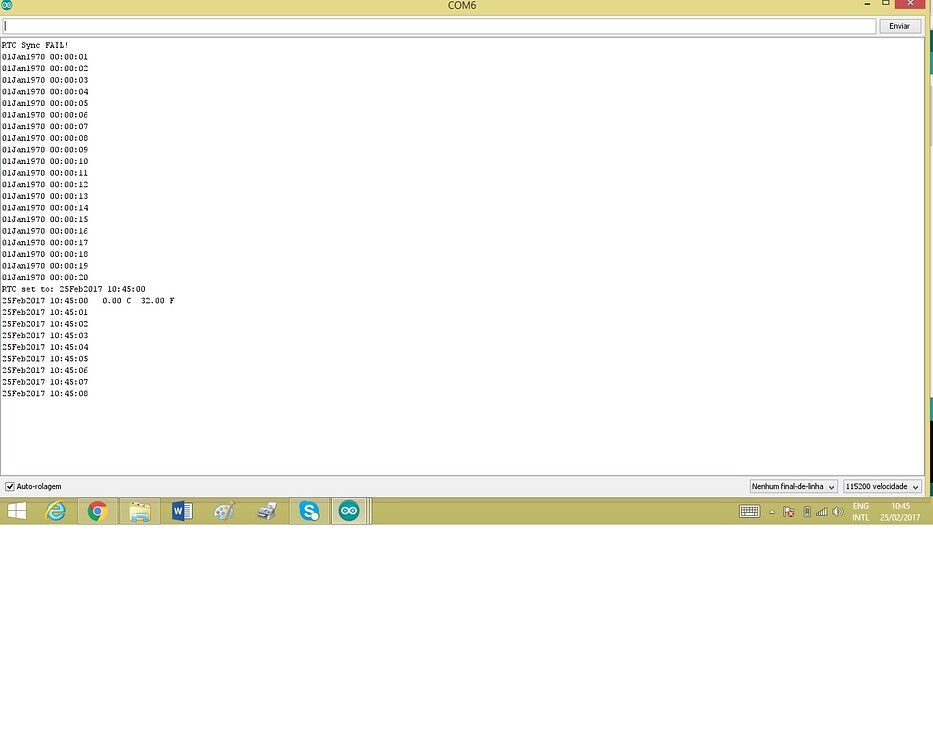Screen dimensions: 933x750
Task: Open Paint from the taskbar
Action: click(x=224, y=511)
